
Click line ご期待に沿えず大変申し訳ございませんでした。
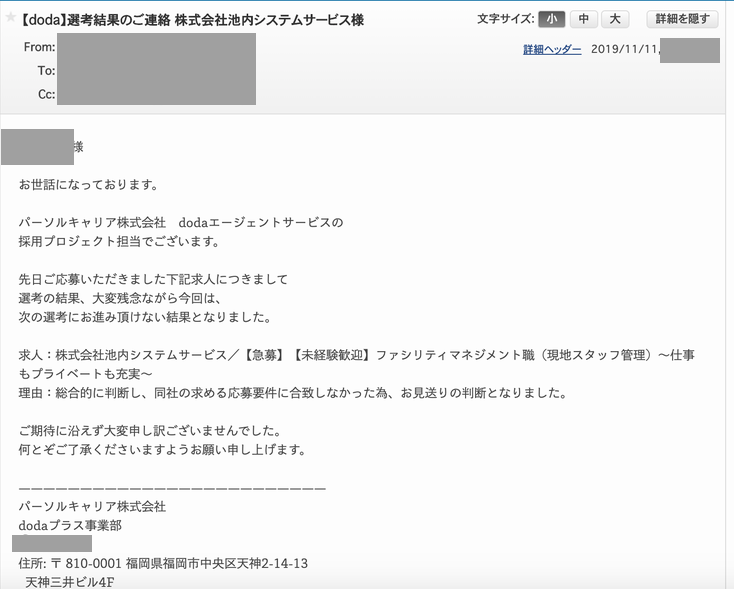(x=150, y=431)
